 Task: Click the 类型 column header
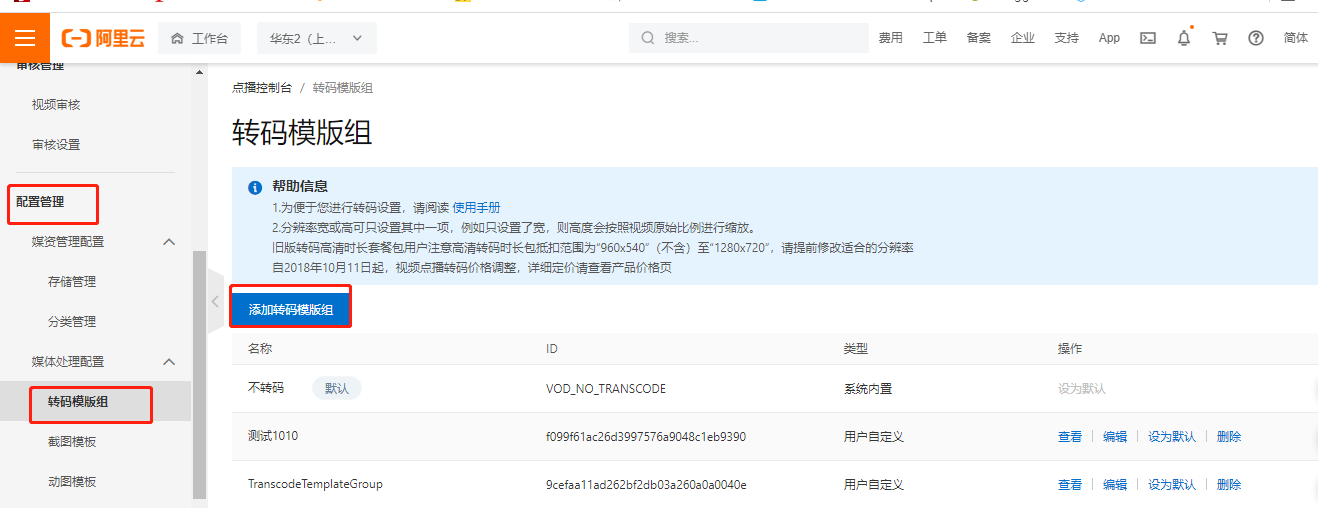pyautogui.click(x=856, y=349)
